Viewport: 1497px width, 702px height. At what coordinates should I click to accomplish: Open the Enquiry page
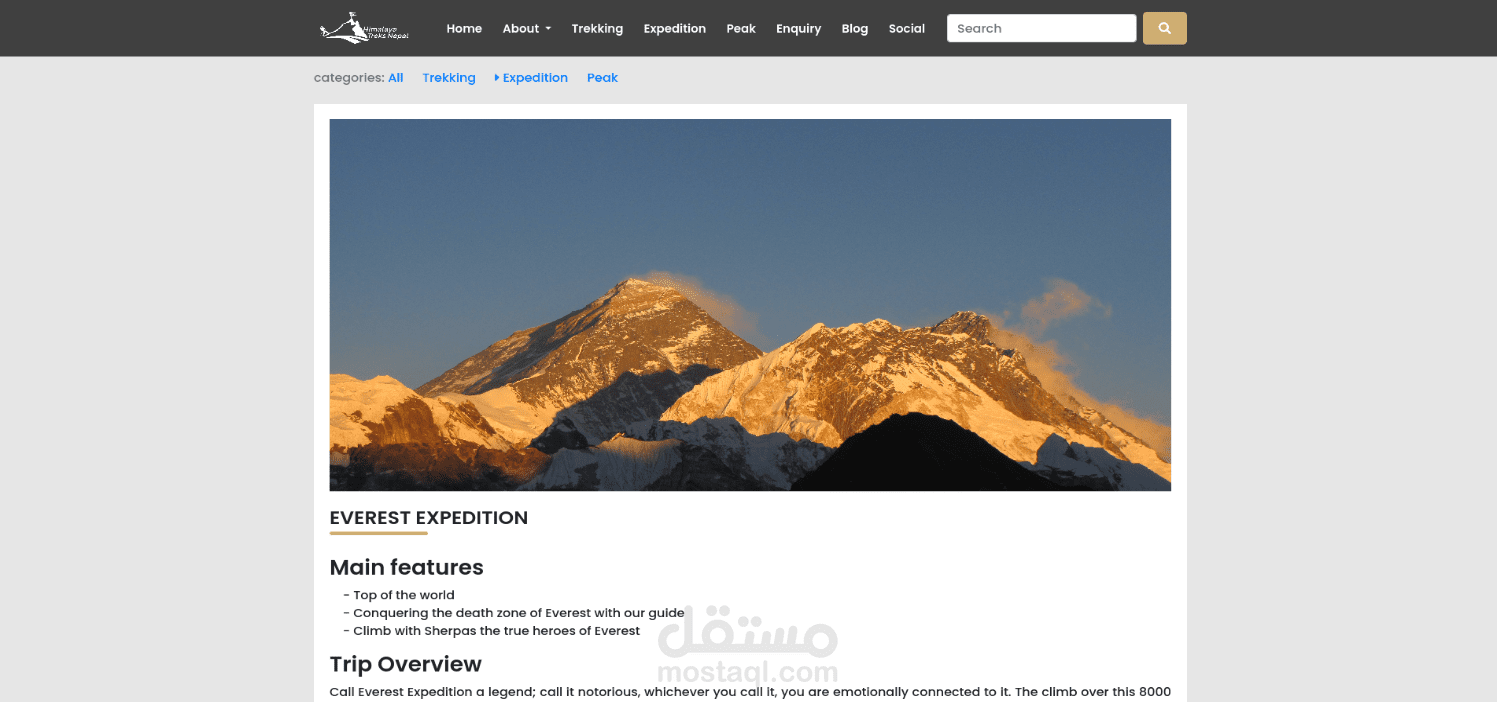pyautogui.click(x=798, y=28)
